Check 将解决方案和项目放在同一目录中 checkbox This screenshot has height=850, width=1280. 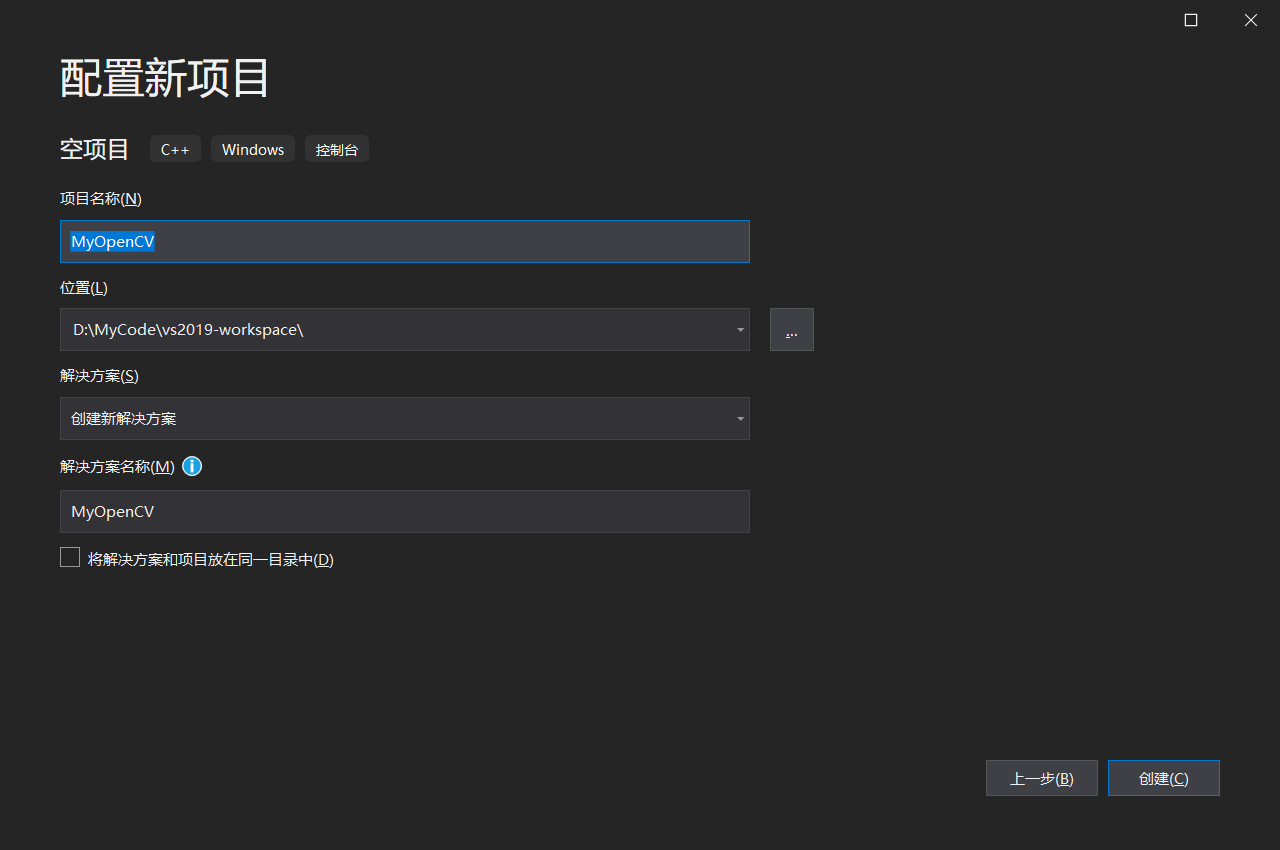click(x=69, y=556)
